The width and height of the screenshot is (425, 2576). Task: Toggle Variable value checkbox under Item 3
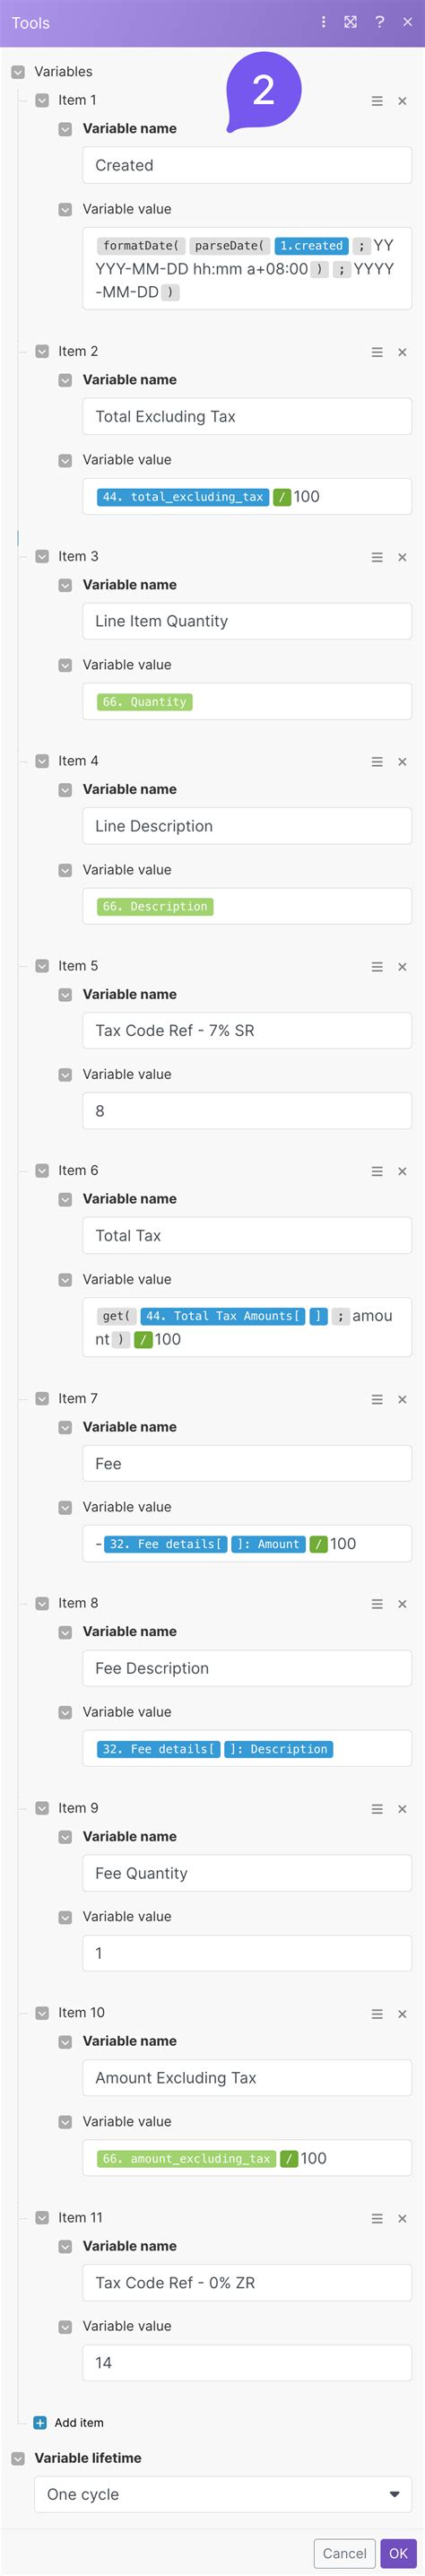(65, 665)
